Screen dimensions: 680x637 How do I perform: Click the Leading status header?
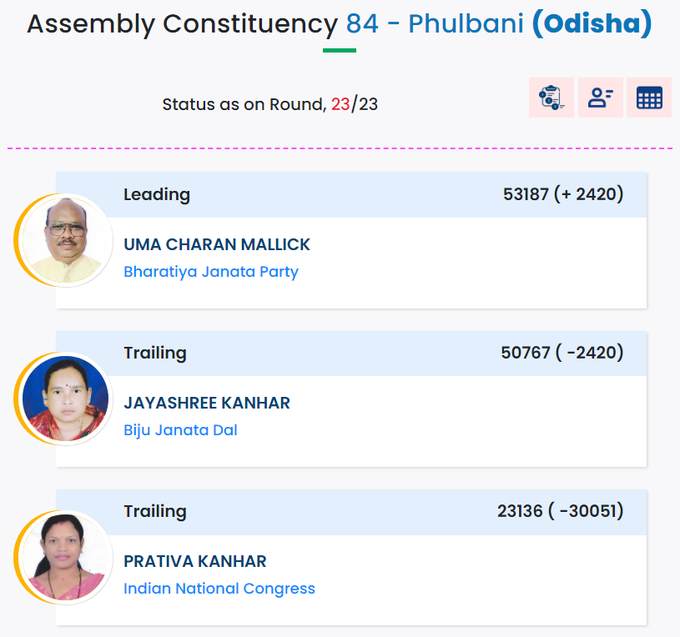coord(157,195)
